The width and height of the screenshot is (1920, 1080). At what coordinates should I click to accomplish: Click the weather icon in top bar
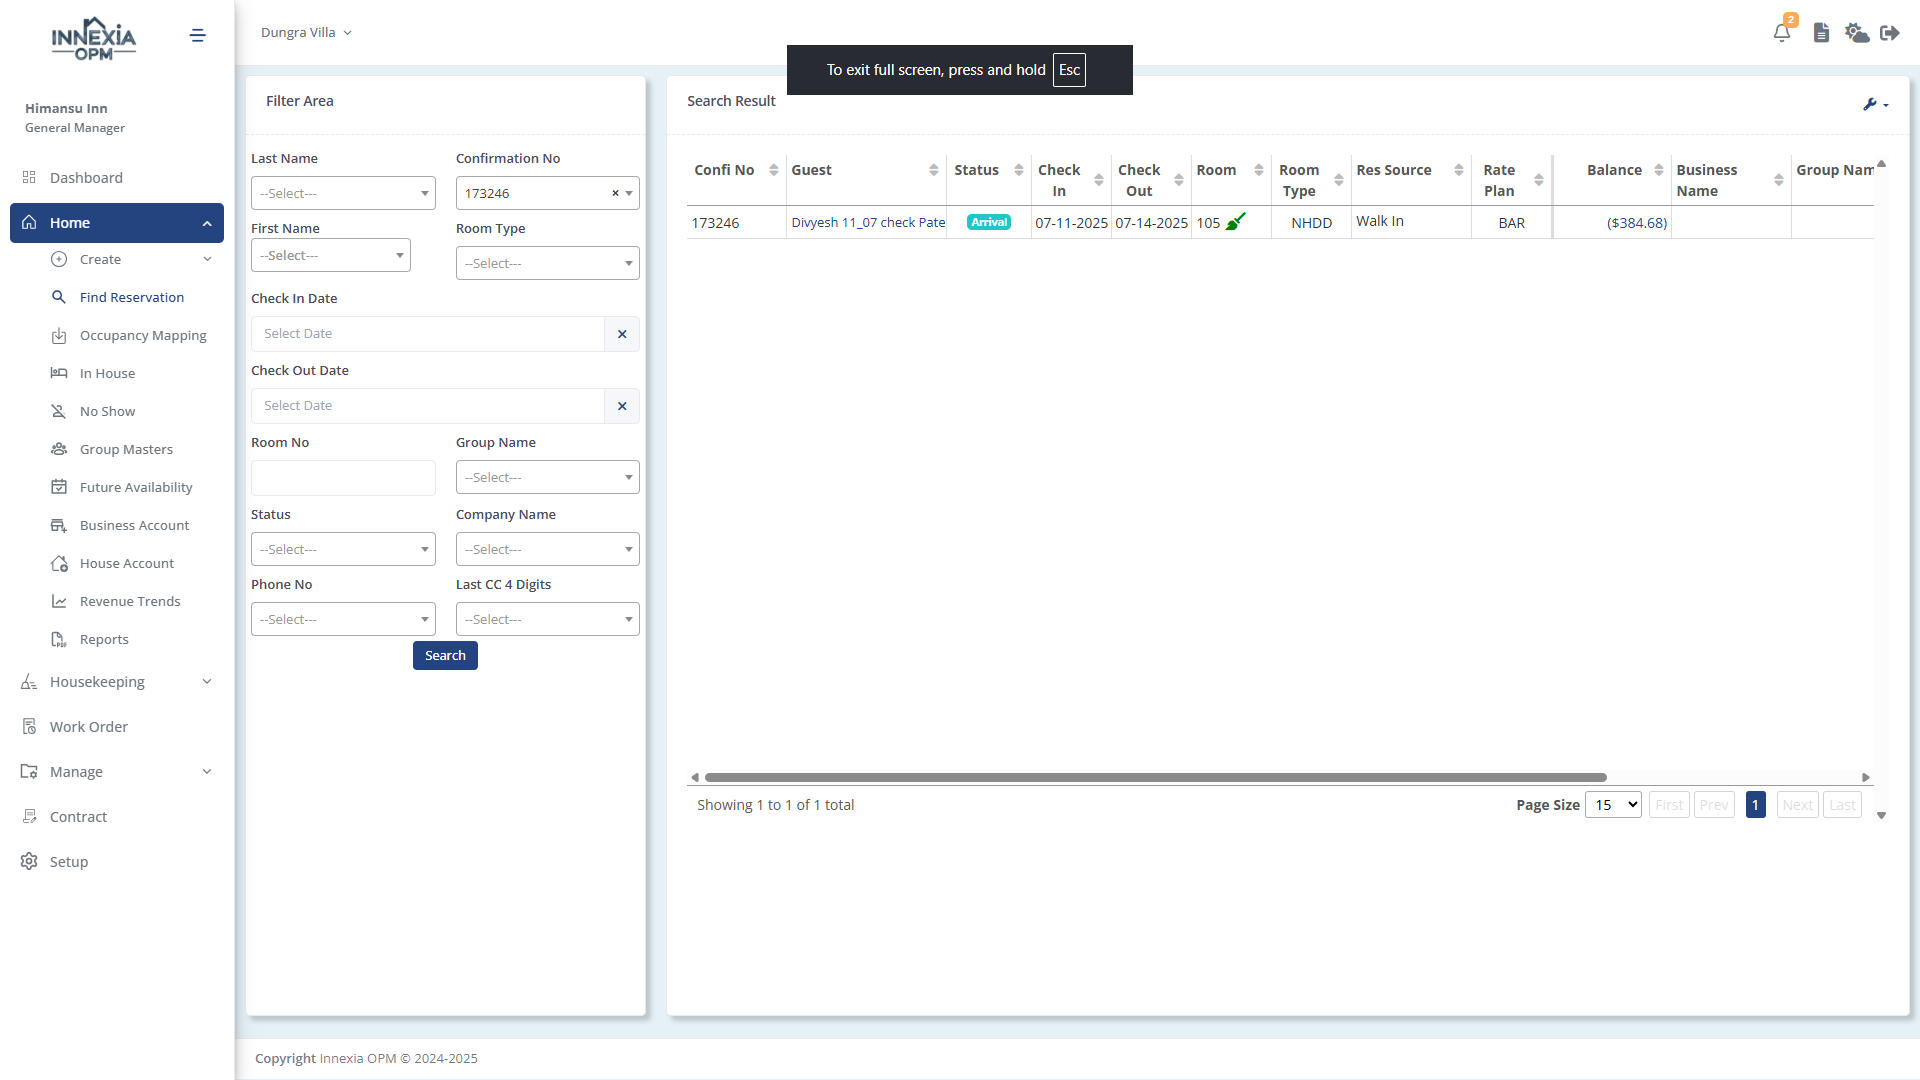pos(1857,33)
